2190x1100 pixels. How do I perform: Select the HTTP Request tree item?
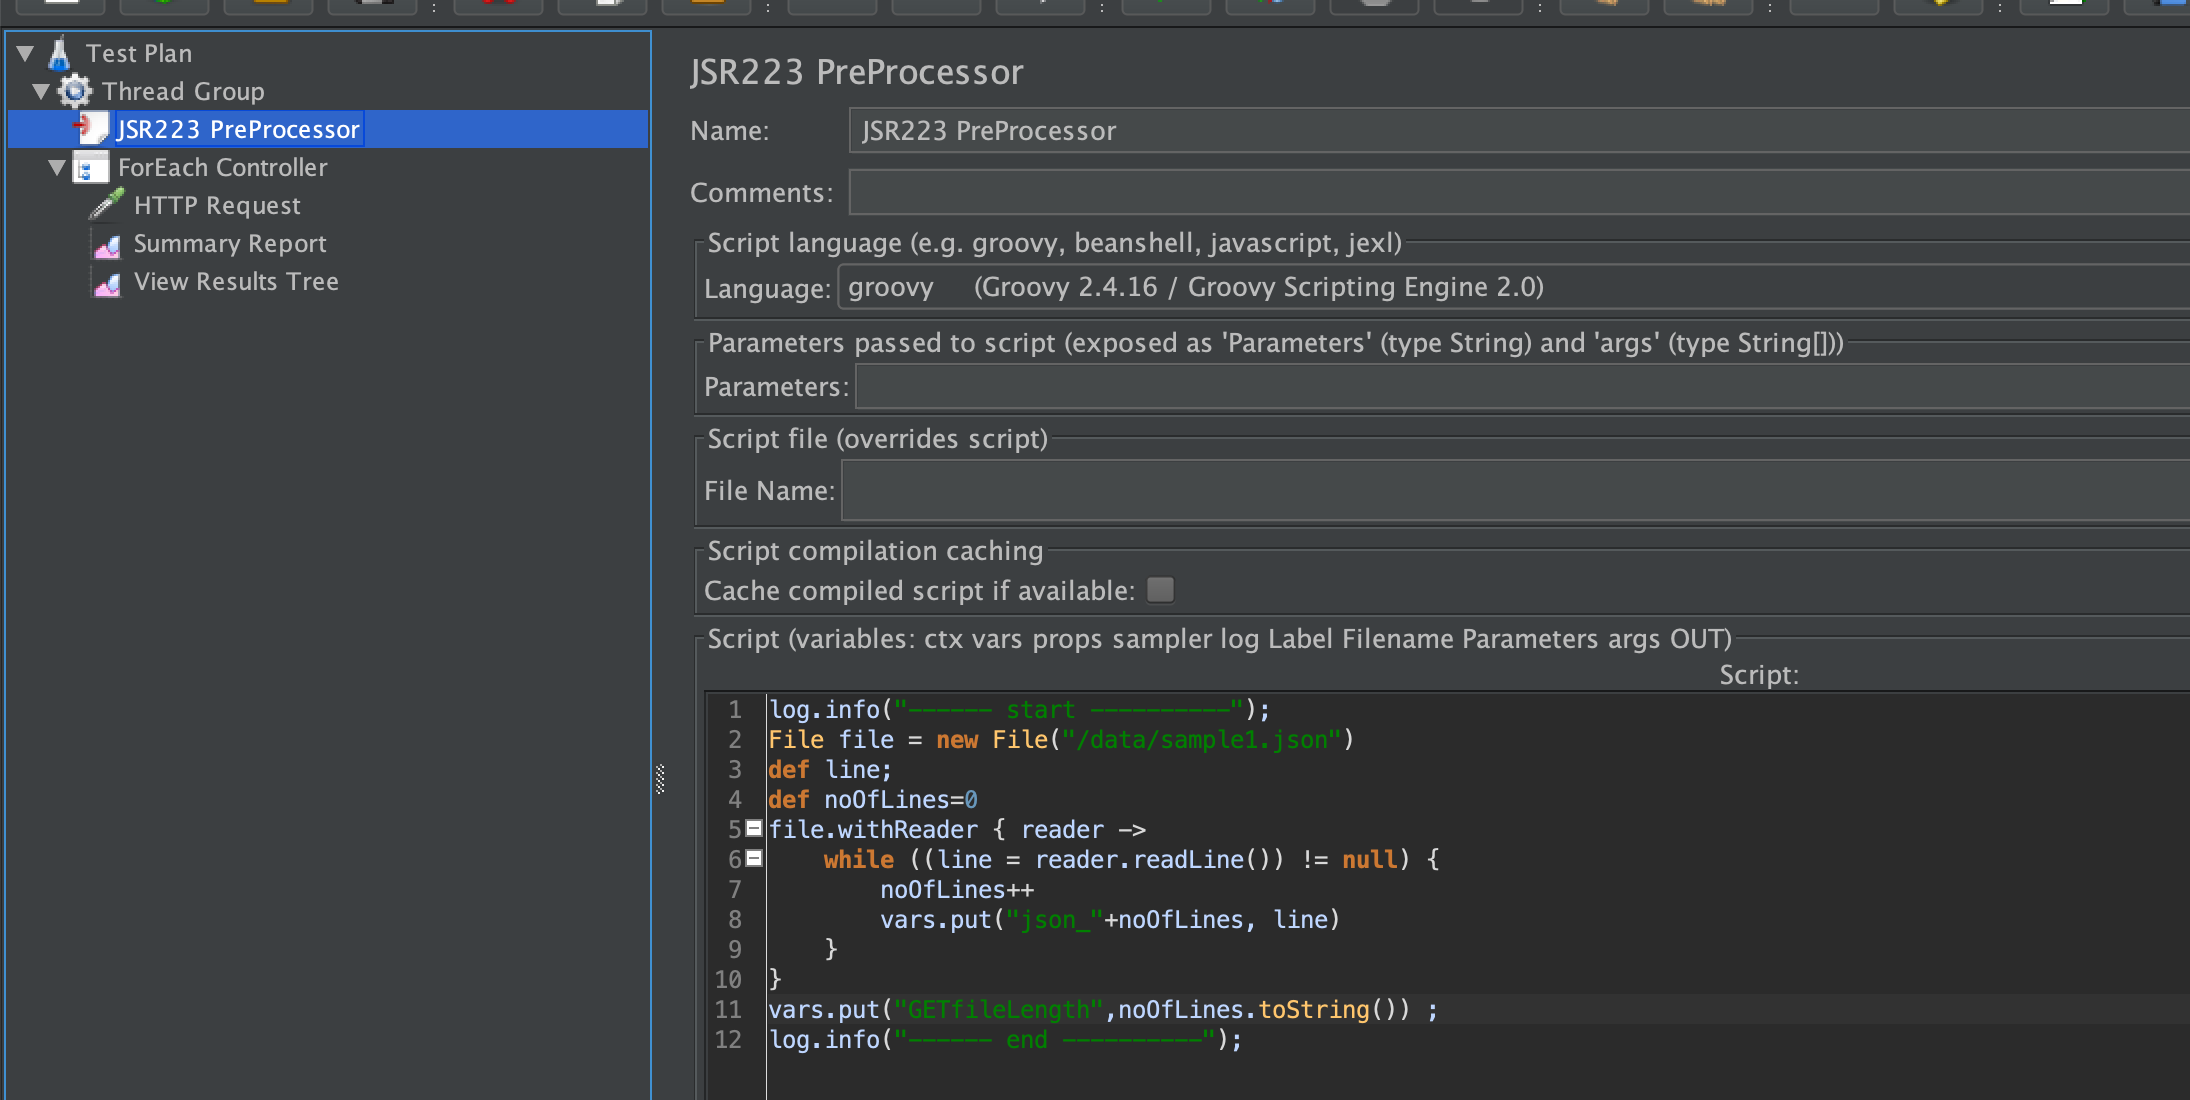click(x=217, y=205)
